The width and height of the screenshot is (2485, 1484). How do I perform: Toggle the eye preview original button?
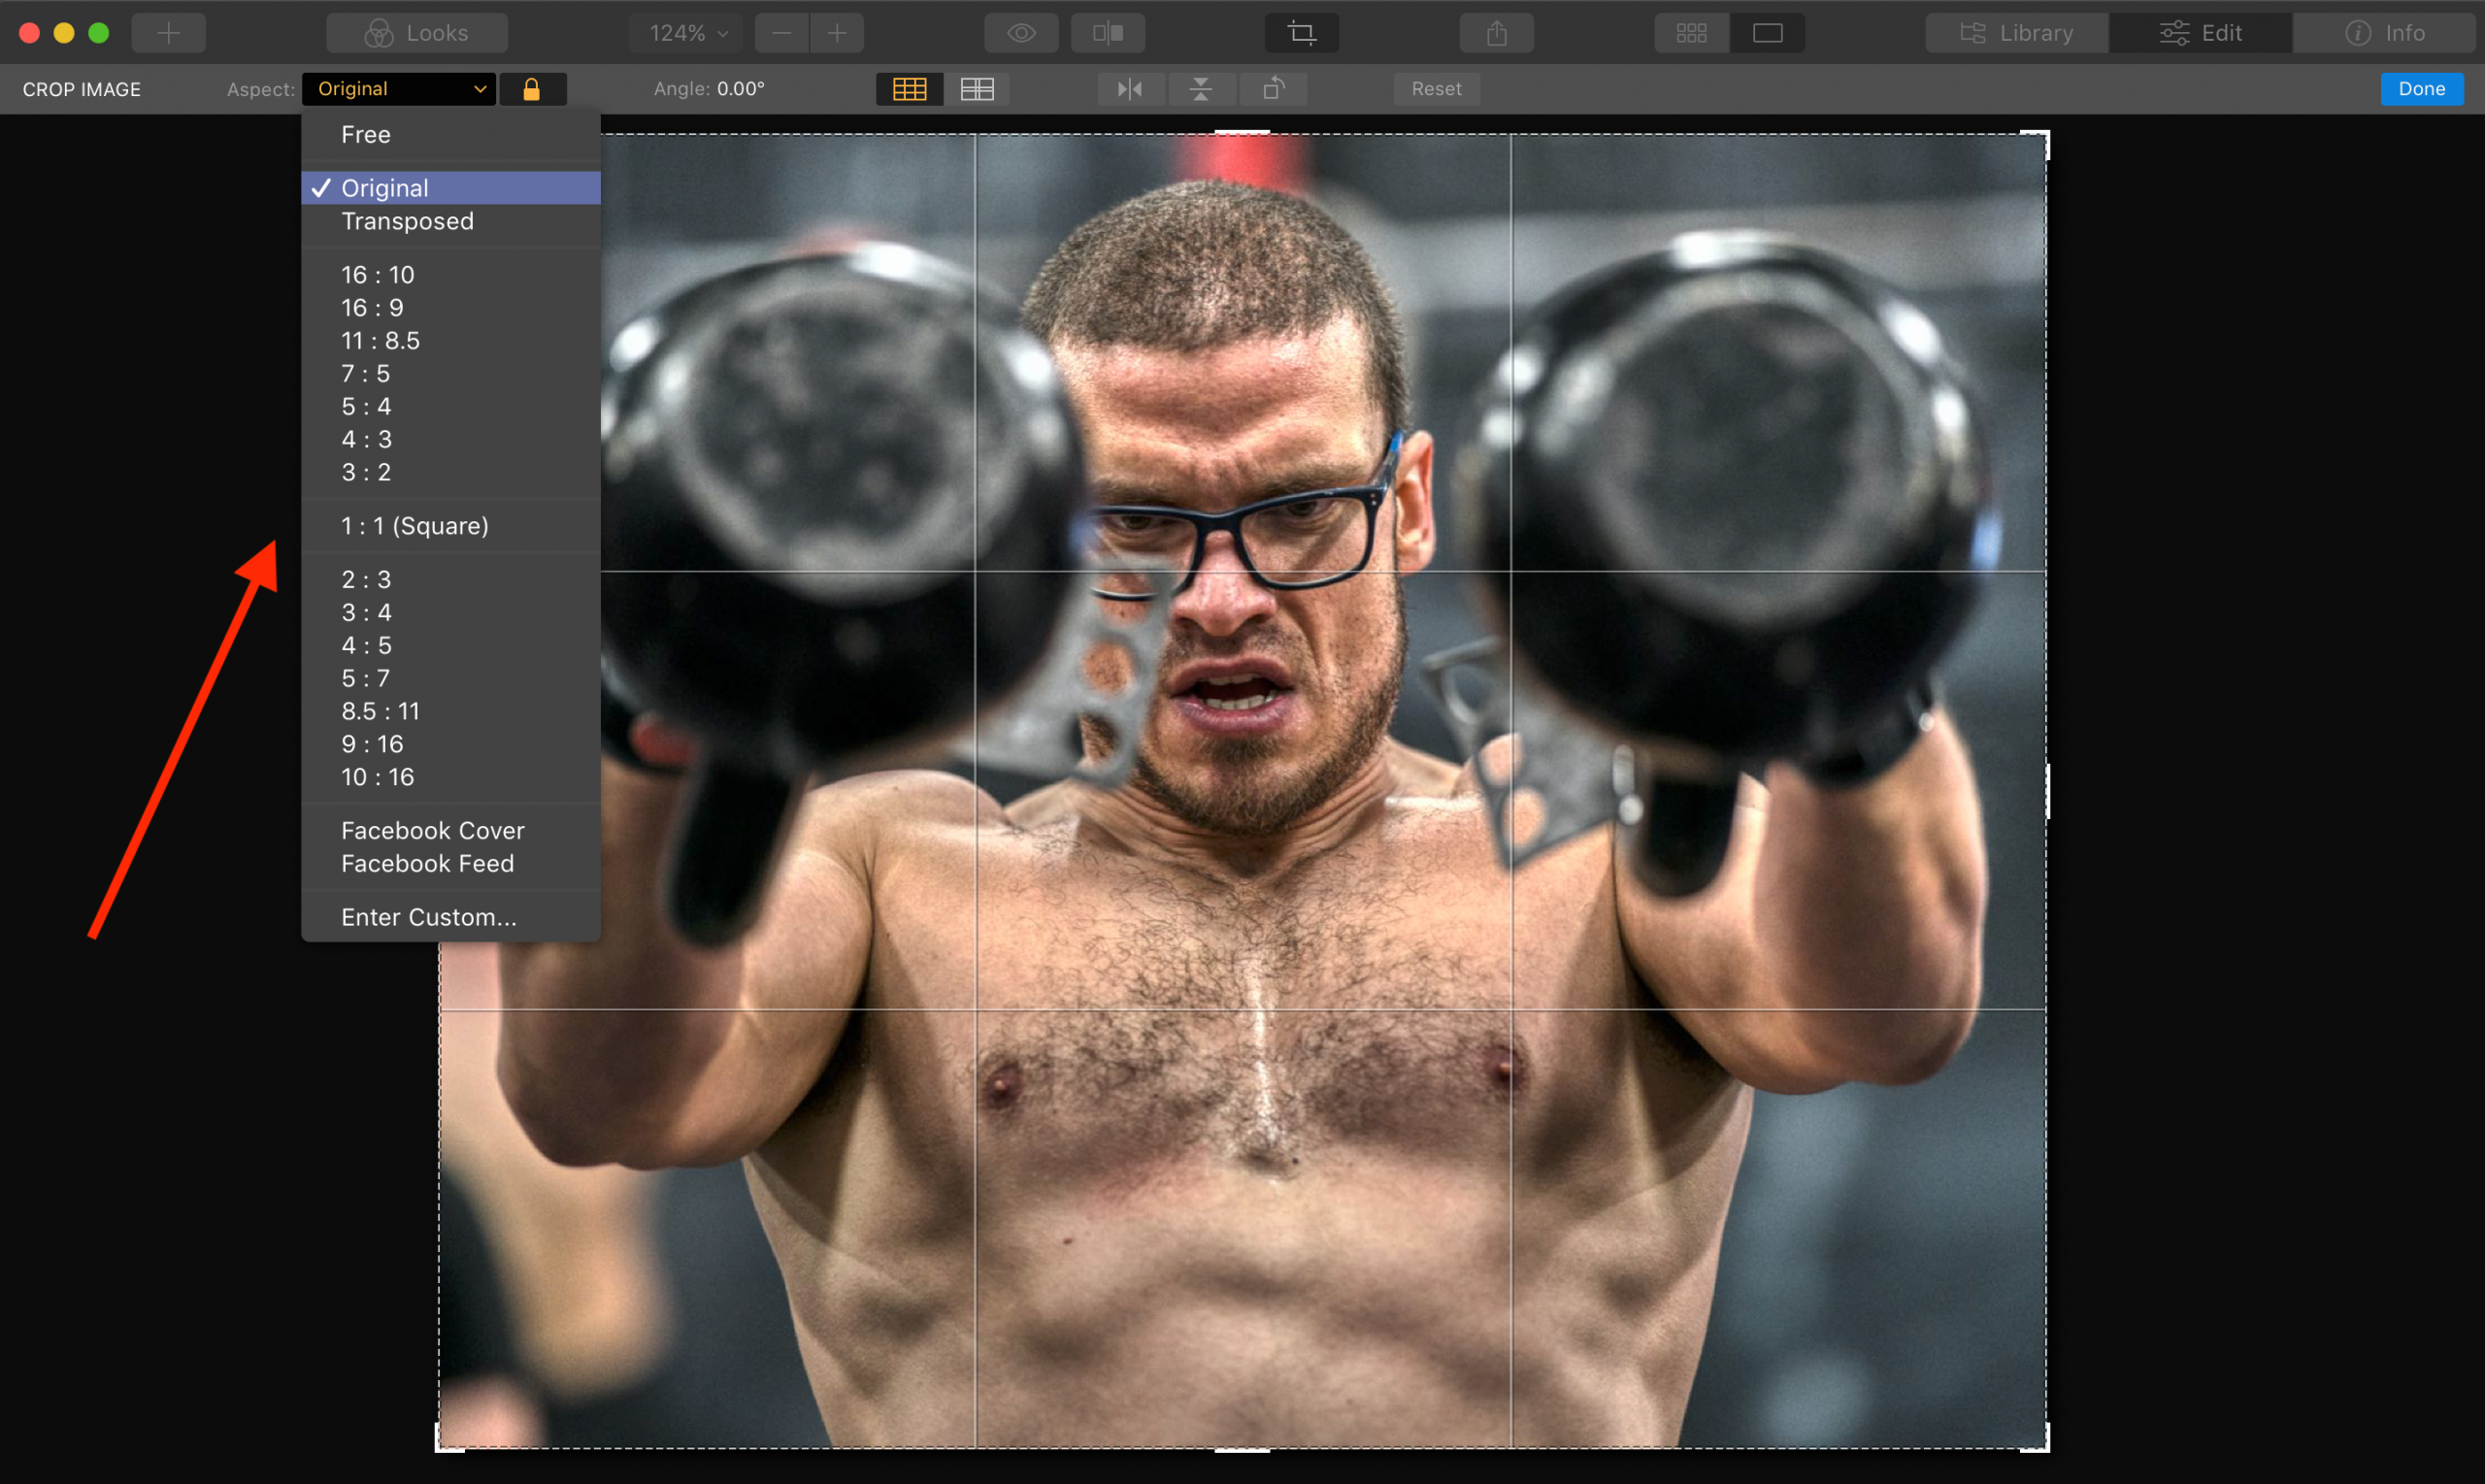coord(1020,33)
